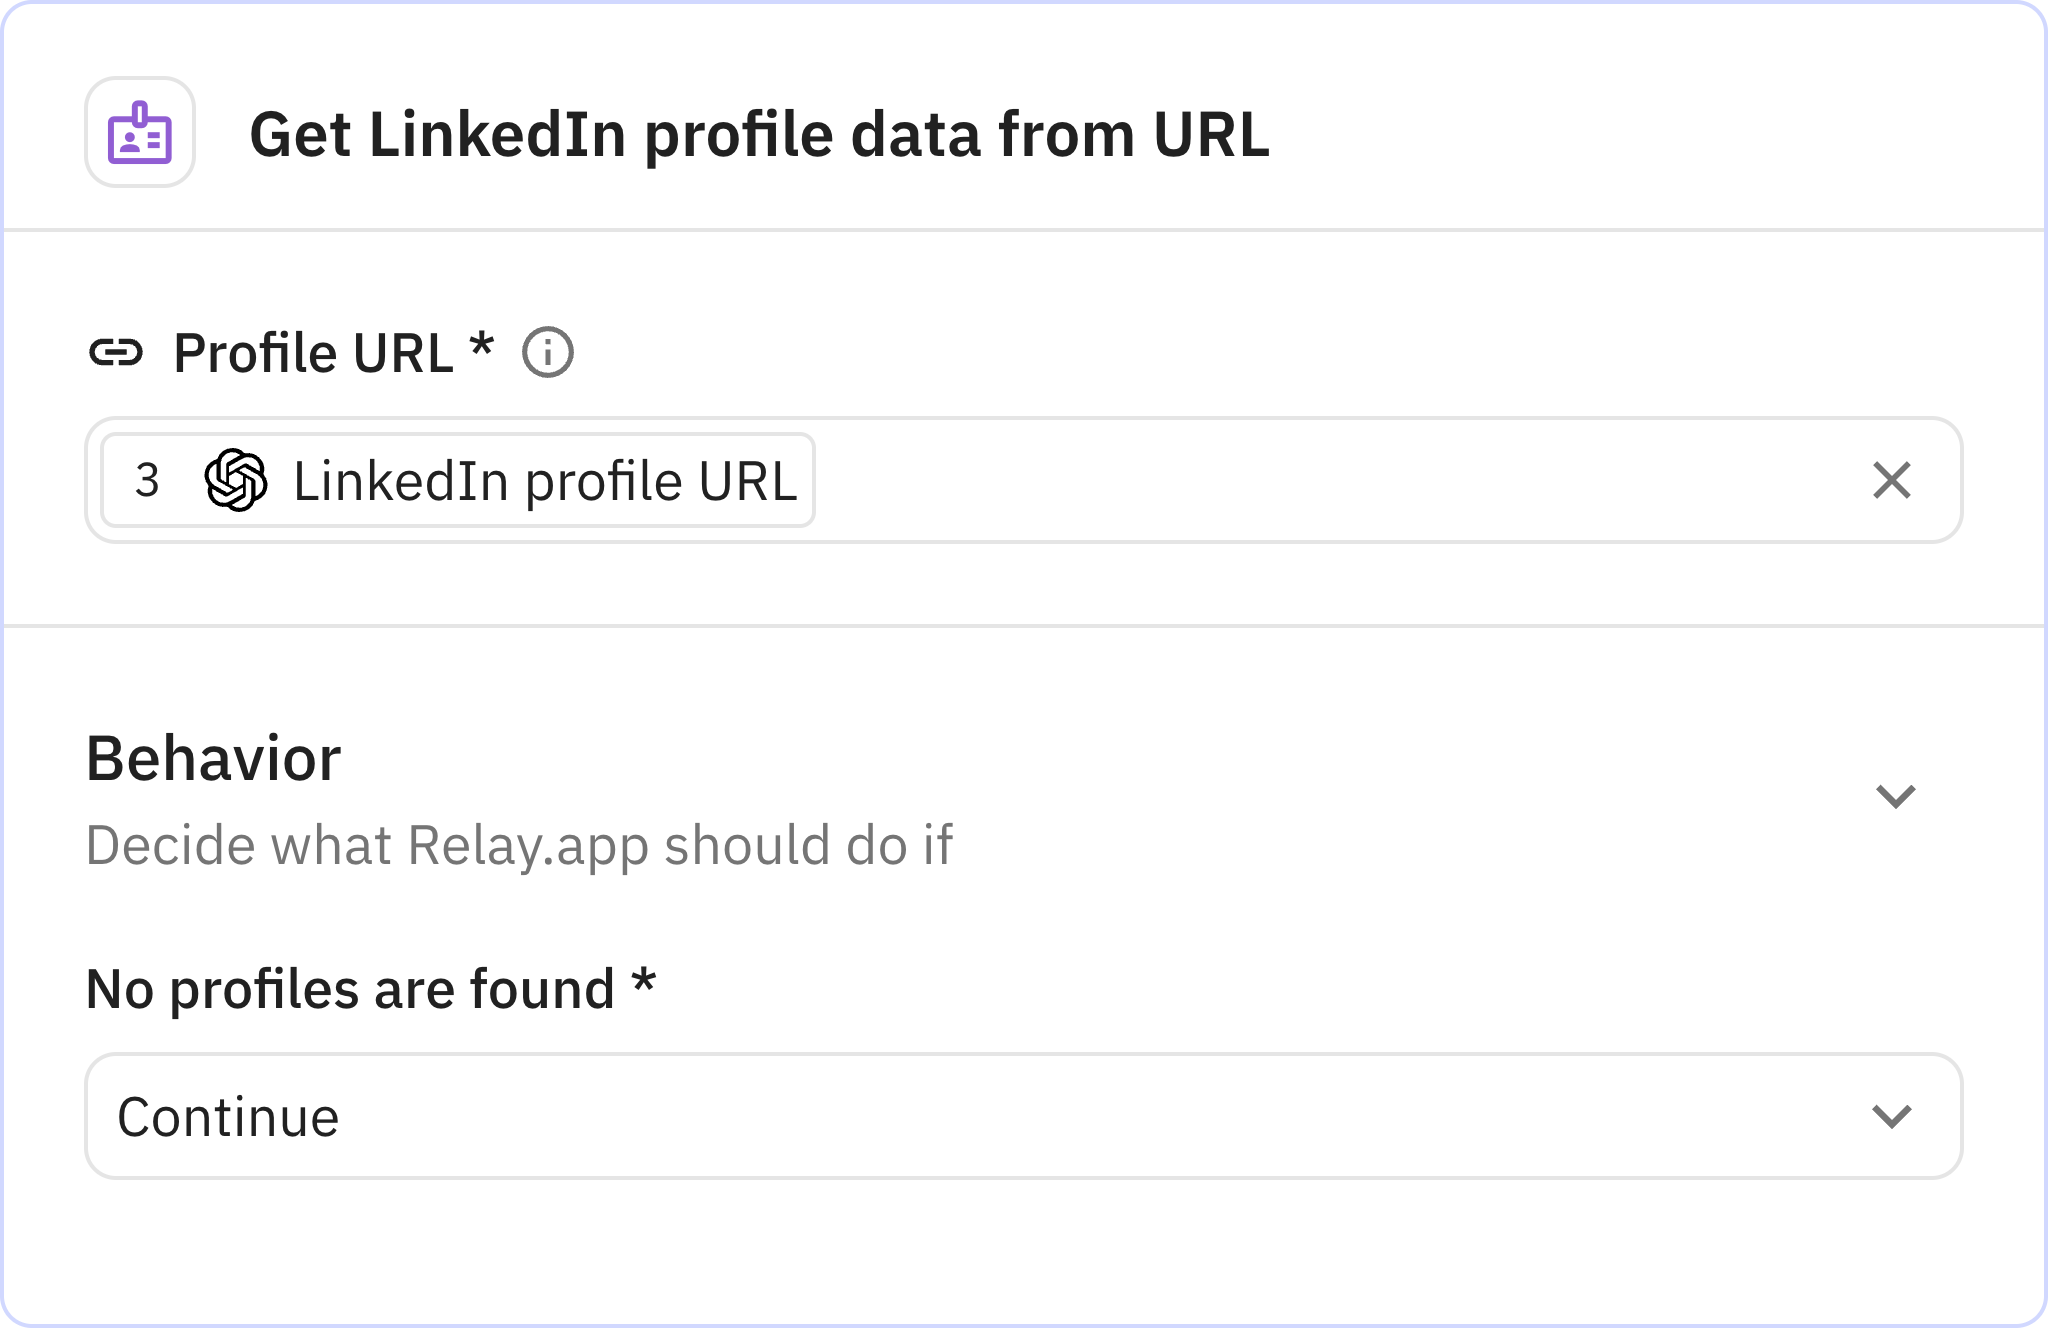This screenshot has height=1328, width=2048.
Task: Select the LinkedIn profile URL chip text
Action: (544, 481)
